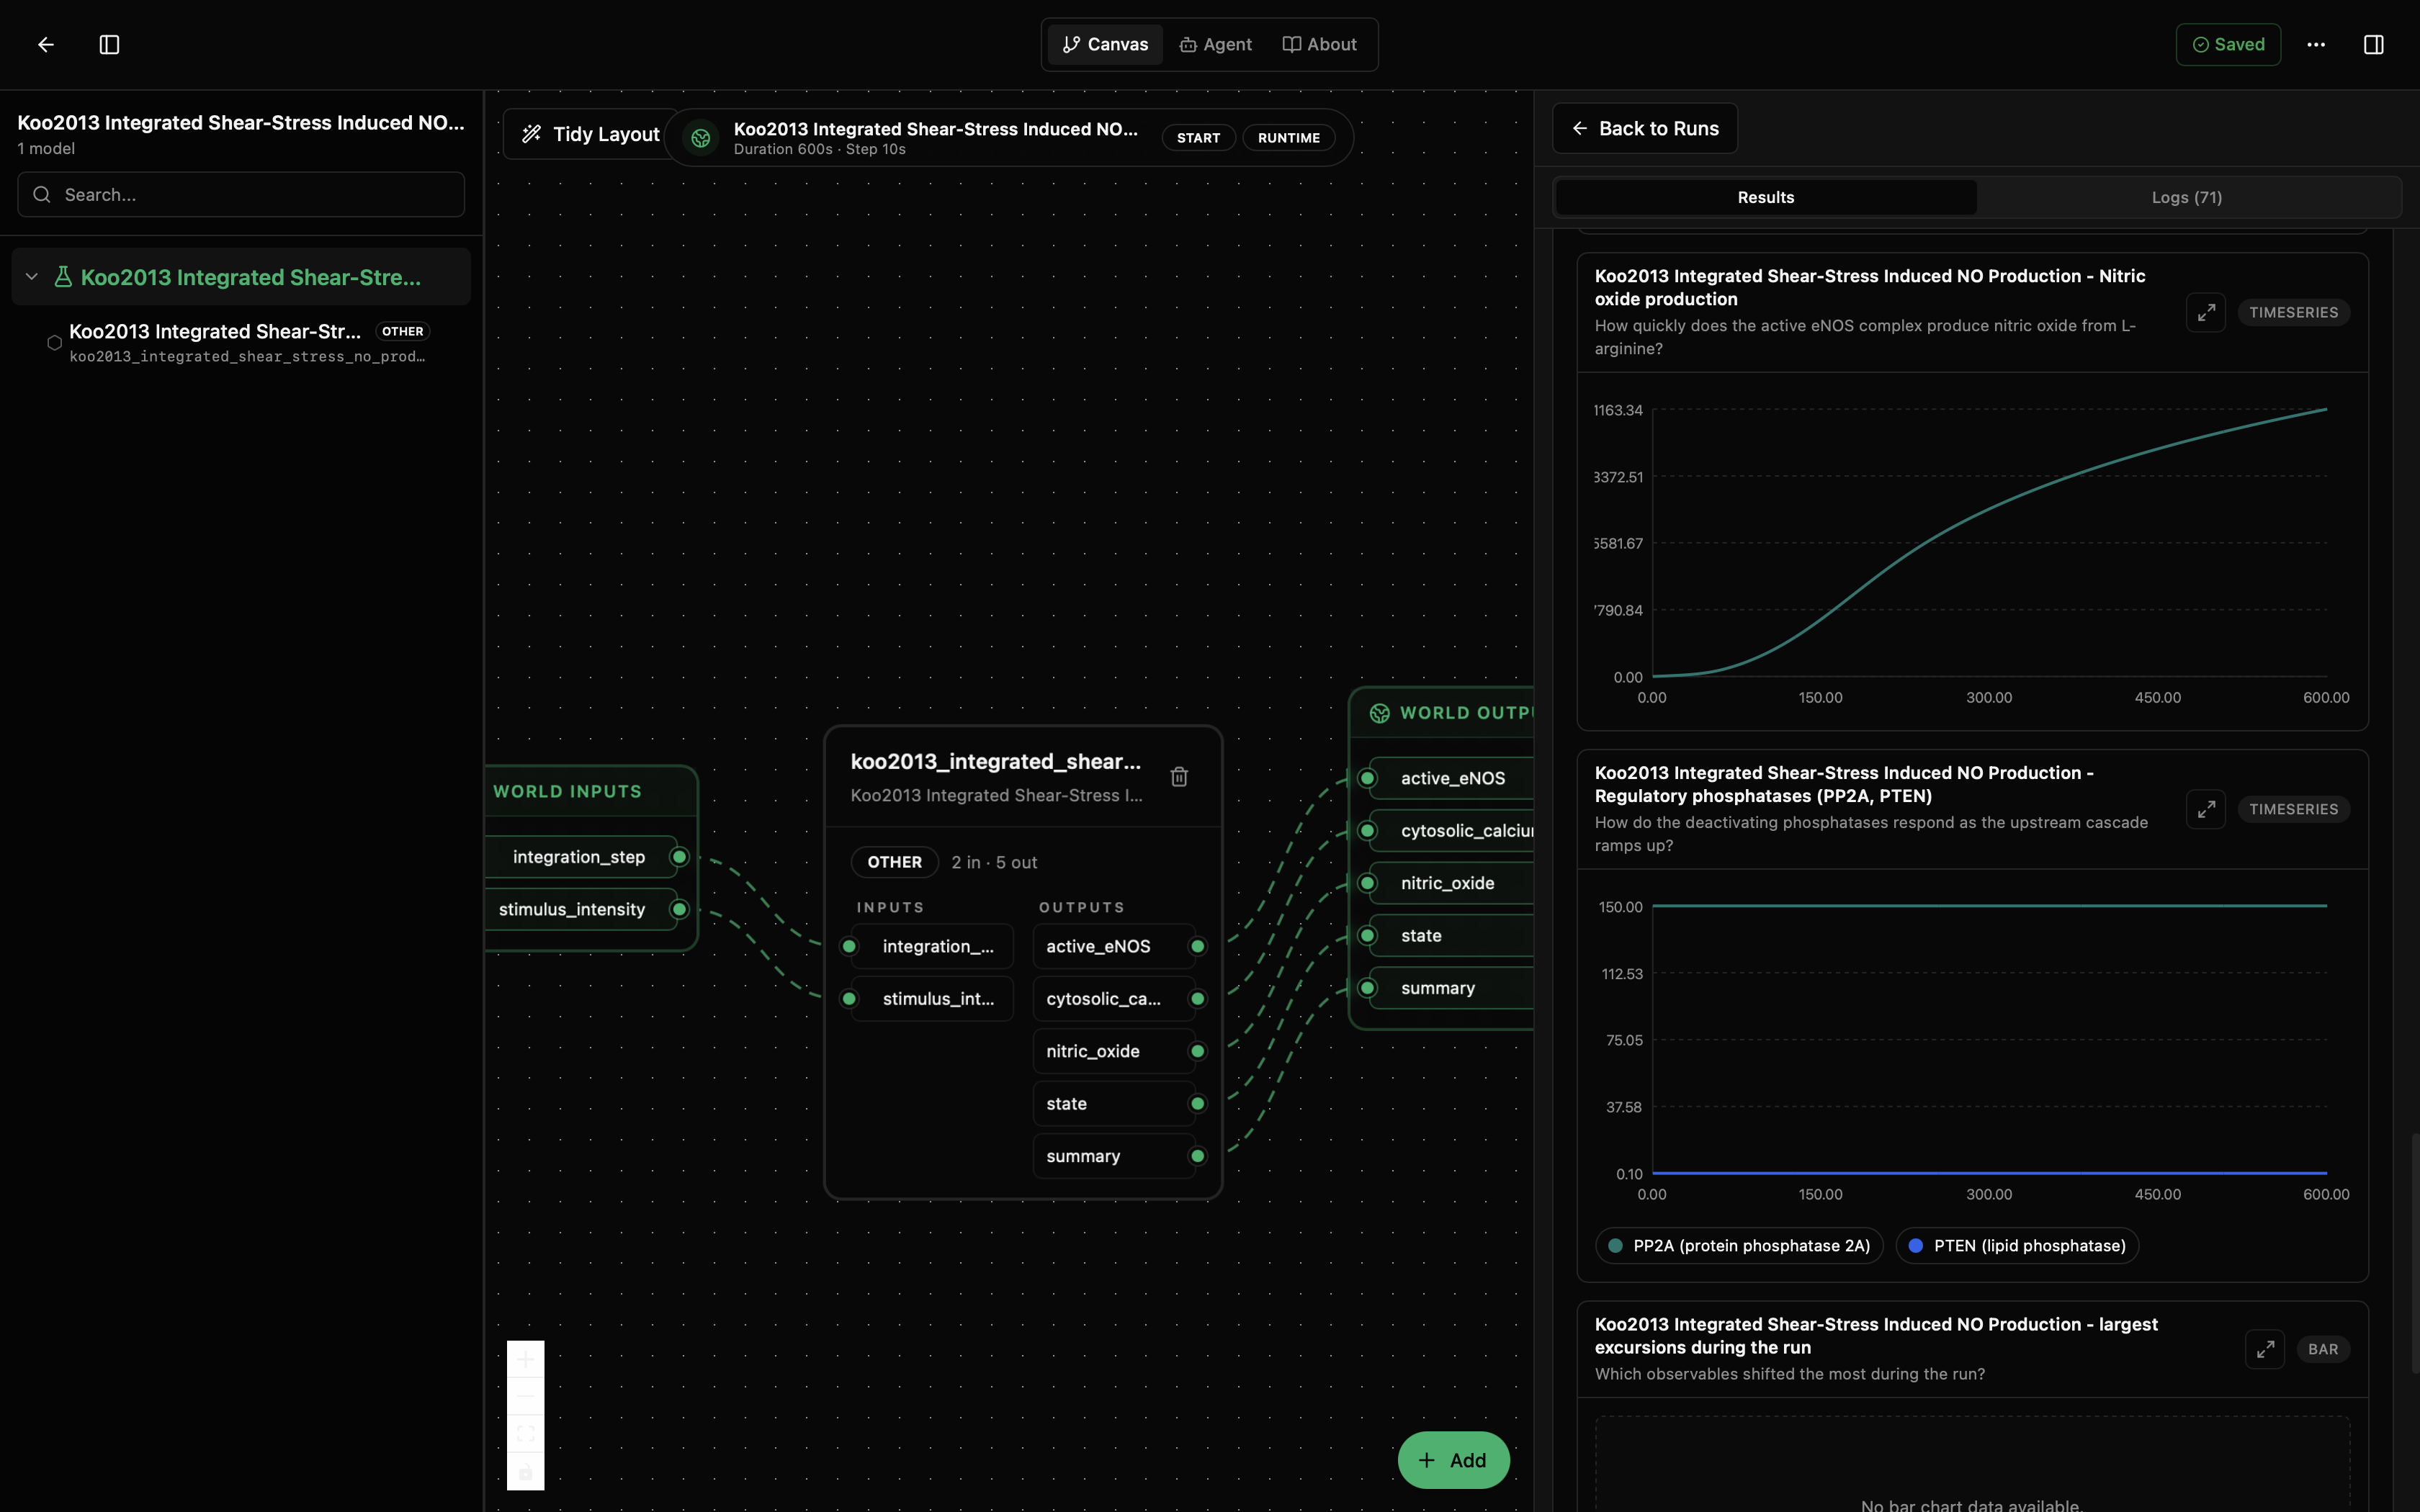Expand the largest excursions bar chart fullscreen
The image size is (2420, 1512).
(x=2264, y=1349)
